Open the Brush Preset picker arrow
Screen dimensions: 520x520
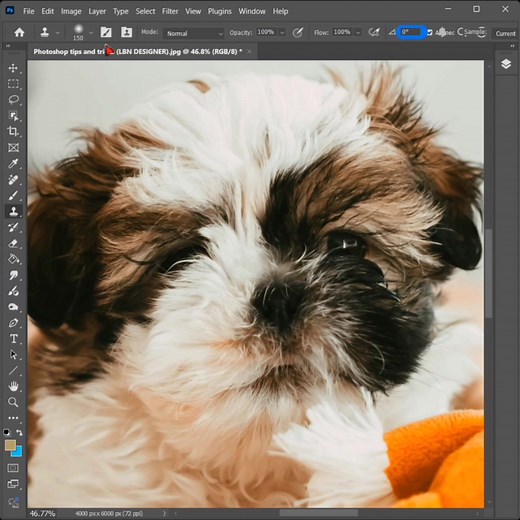[x=91, y=33]
